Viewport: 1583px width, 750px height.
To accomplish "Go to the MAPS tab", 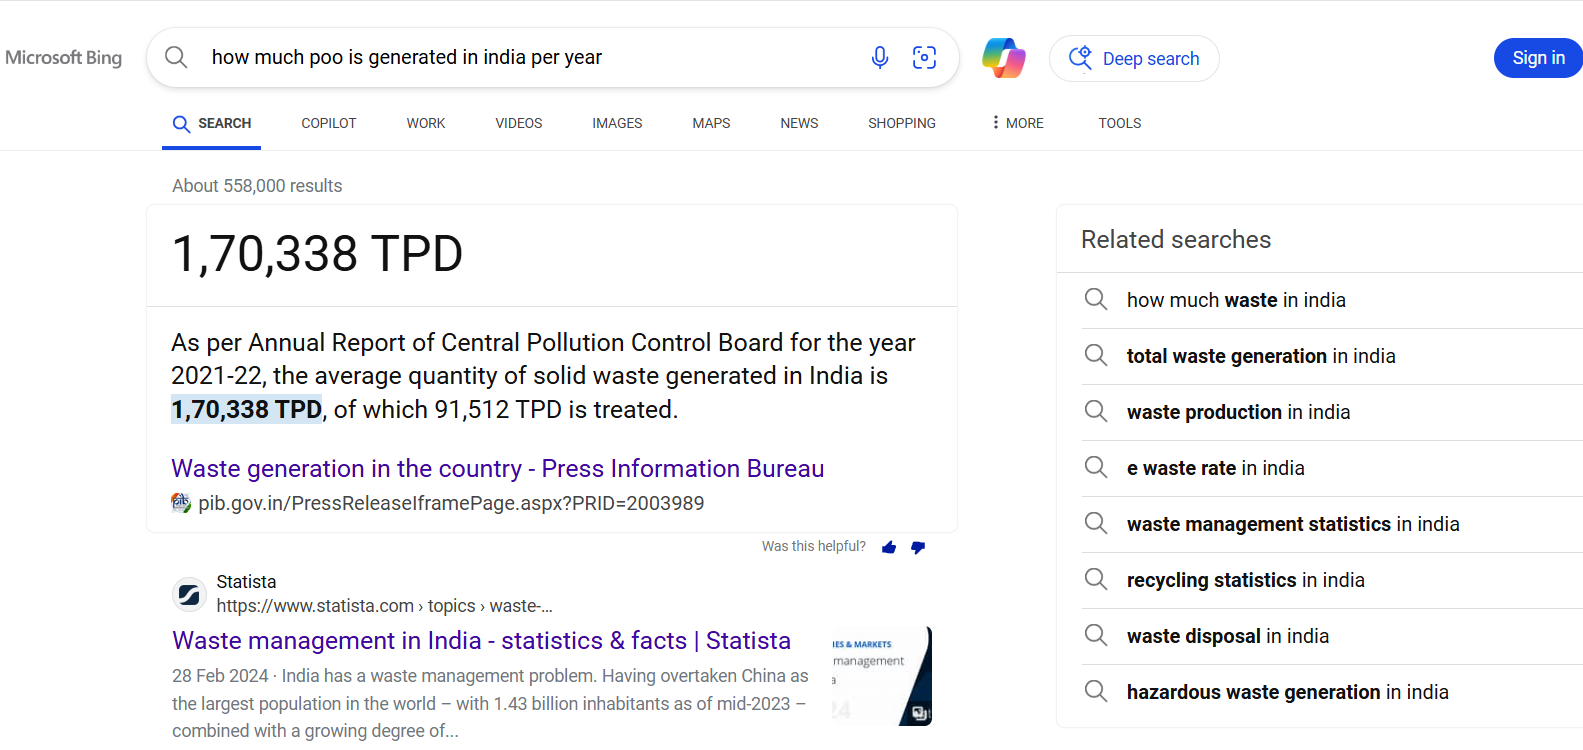I will pyautogui.click(x=711, y=124).
